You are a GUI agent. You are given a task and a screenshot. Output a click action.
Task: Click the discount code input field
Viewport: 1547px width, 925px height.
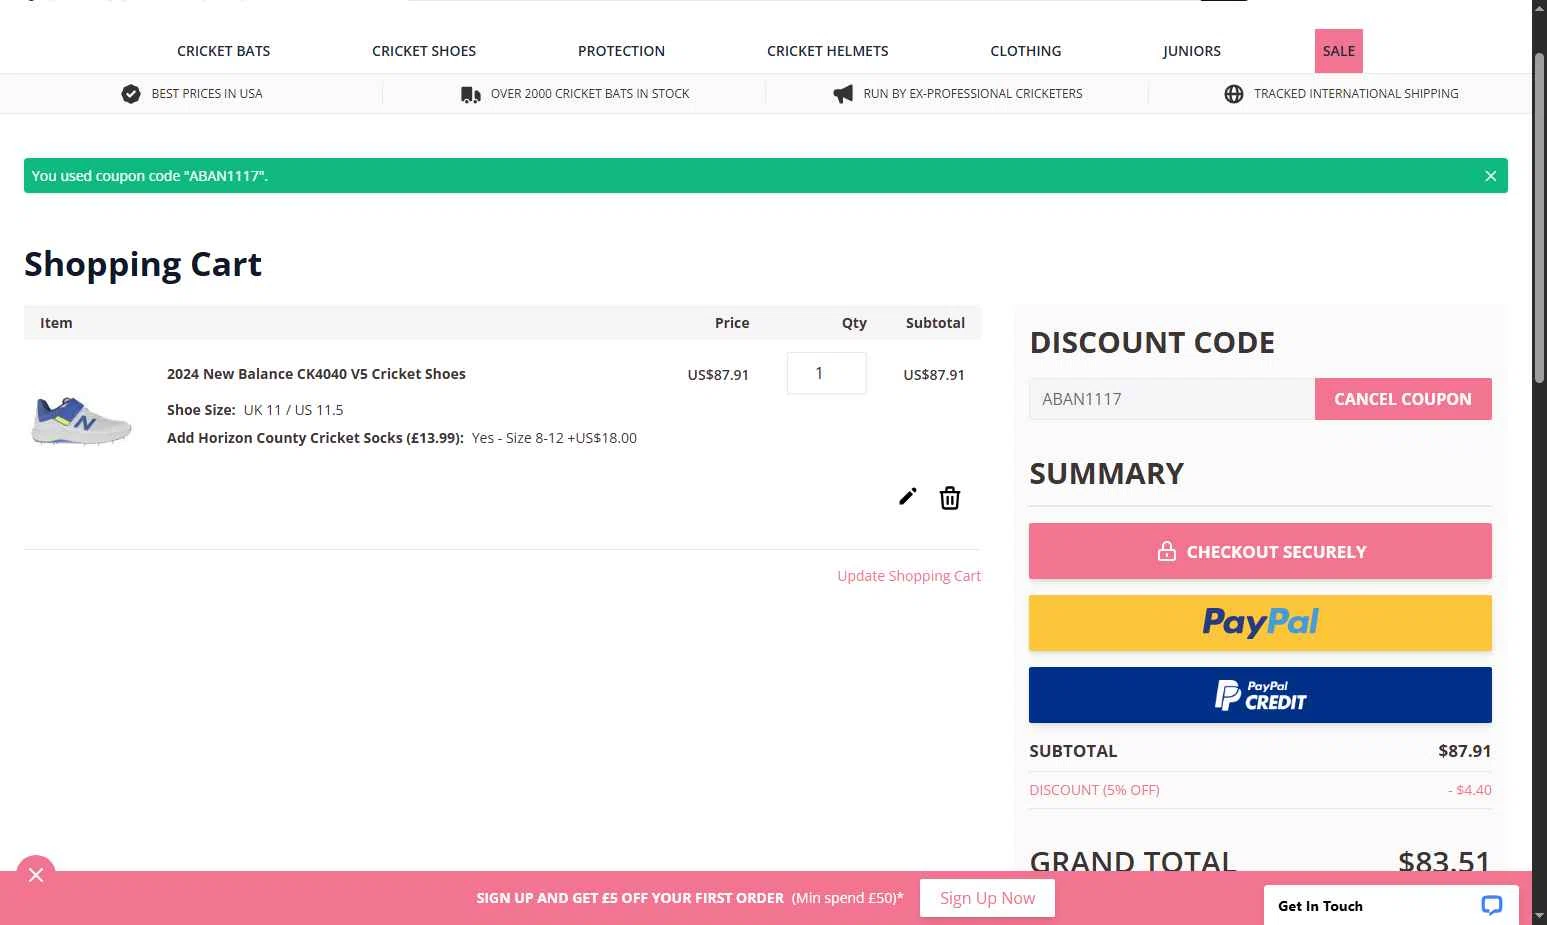1172,399
